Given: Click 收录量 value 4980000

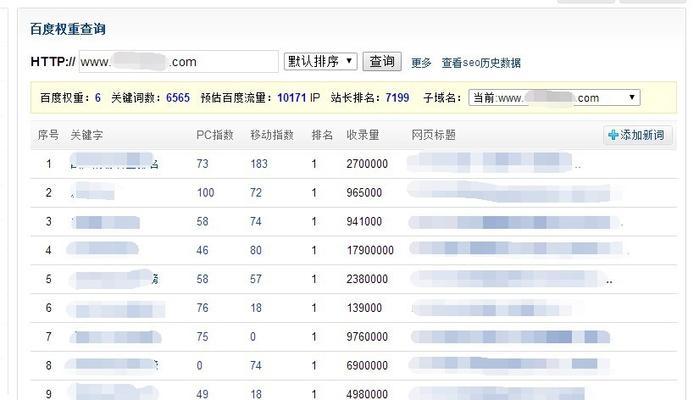Looking at the screenshot, I should click(367, 394).
